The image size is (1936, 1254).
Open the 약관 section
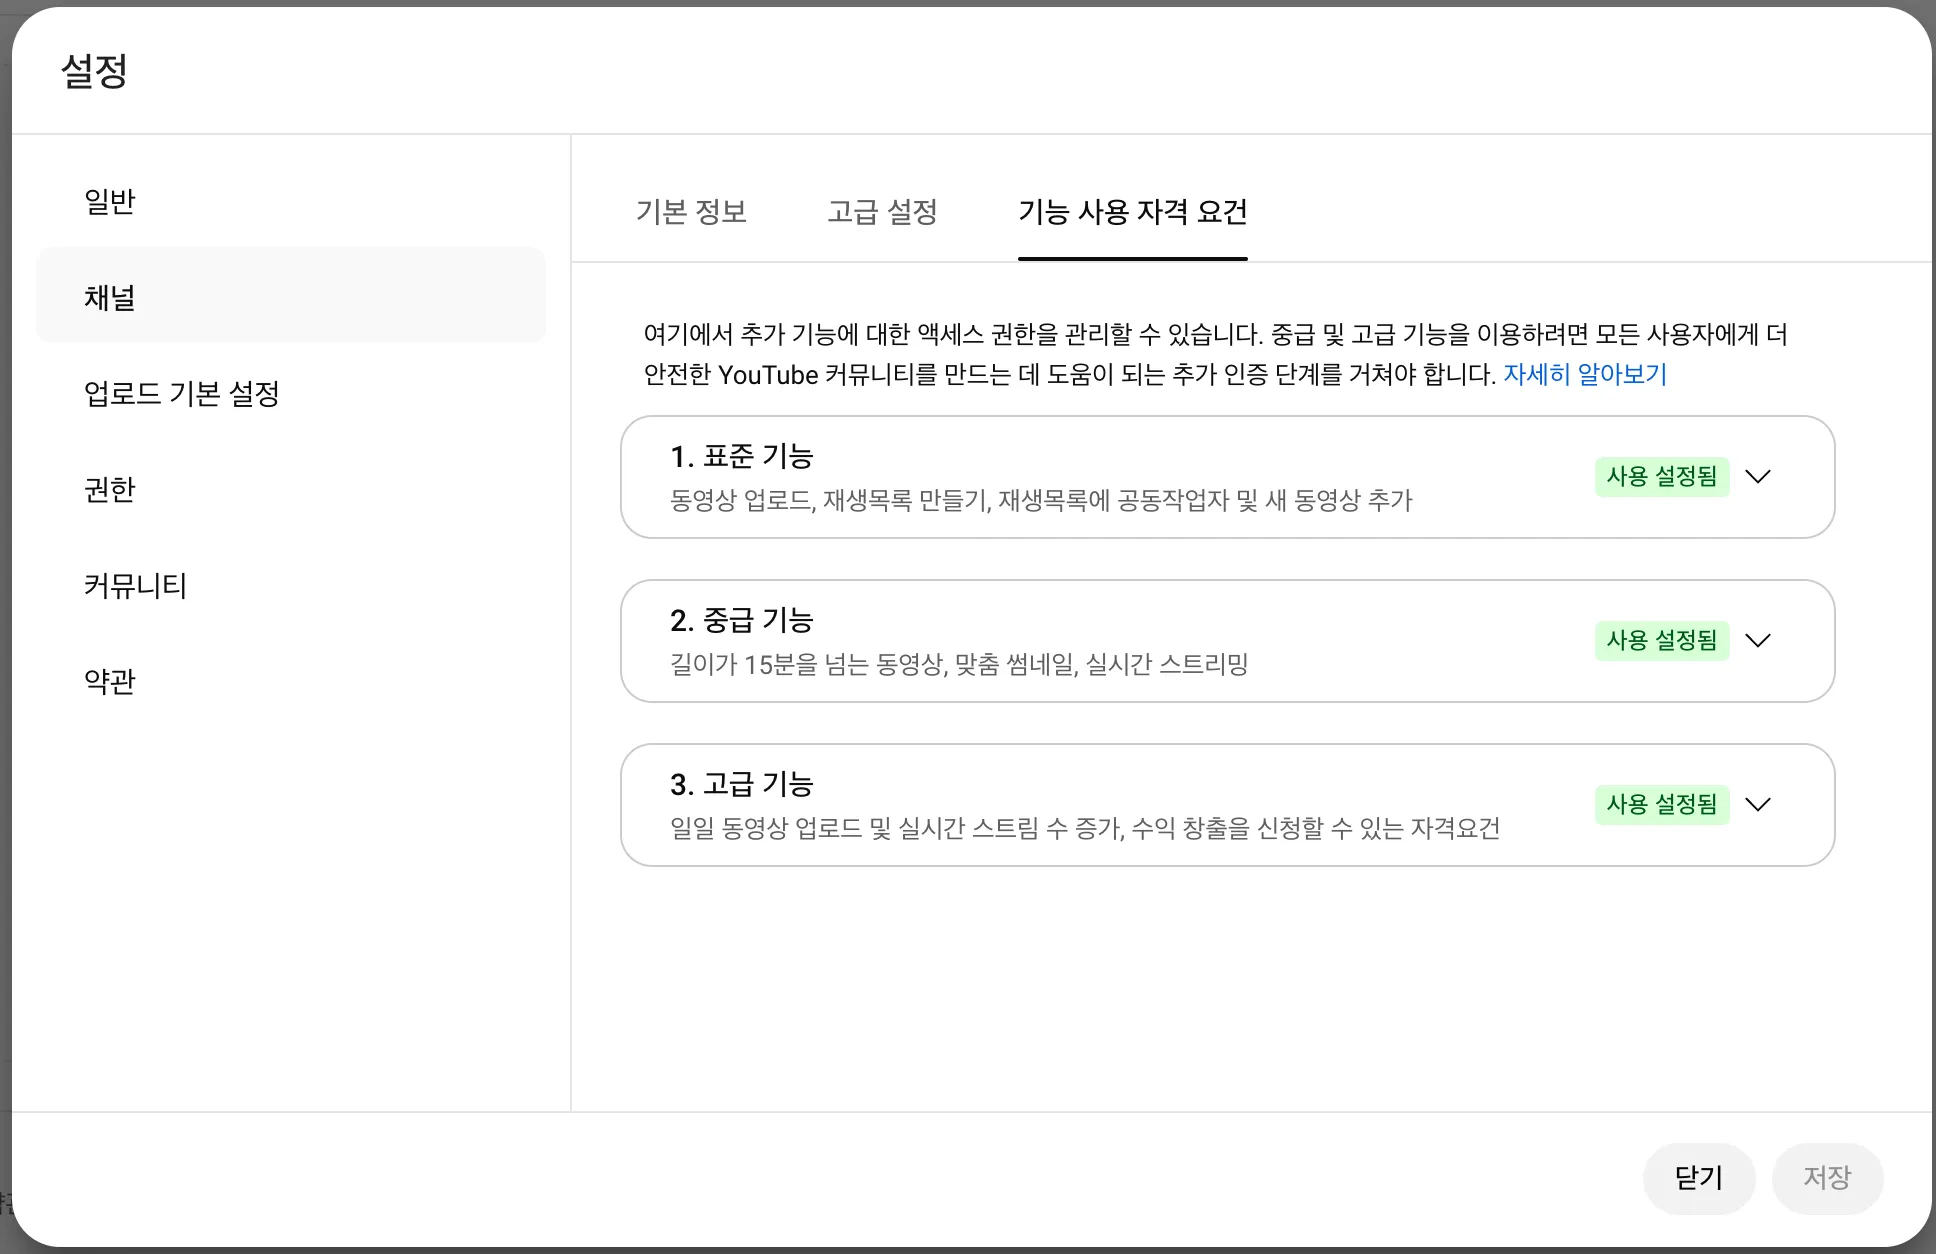tap(110, 681)
